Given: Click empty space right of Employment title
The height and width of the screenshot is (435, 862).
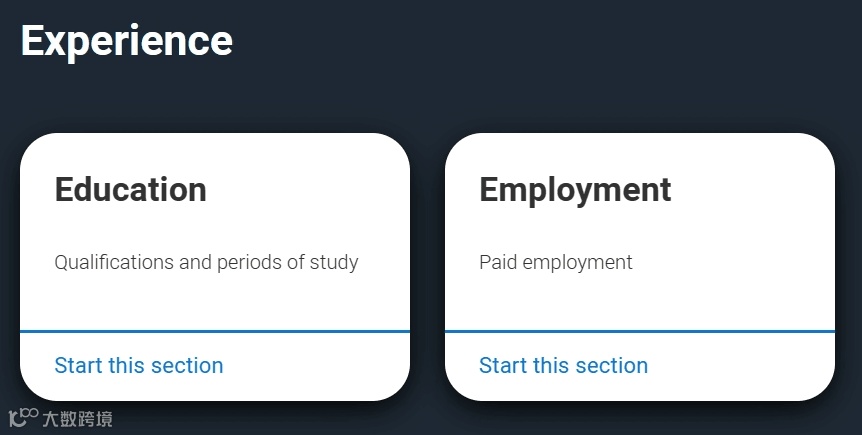Looking at the screenshot, I should [x=750, y=190].
